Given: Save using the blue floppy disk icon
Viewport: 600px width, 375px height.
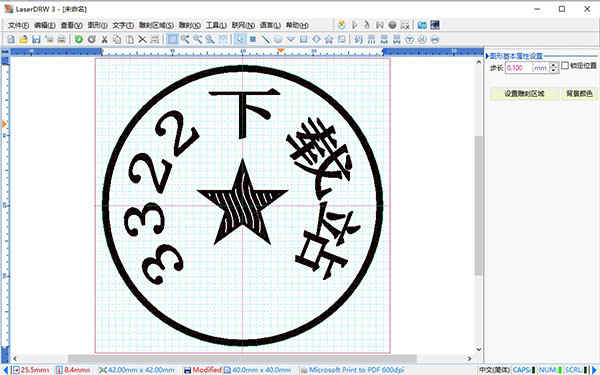Looking at the screenshot, I should (36, 39).
